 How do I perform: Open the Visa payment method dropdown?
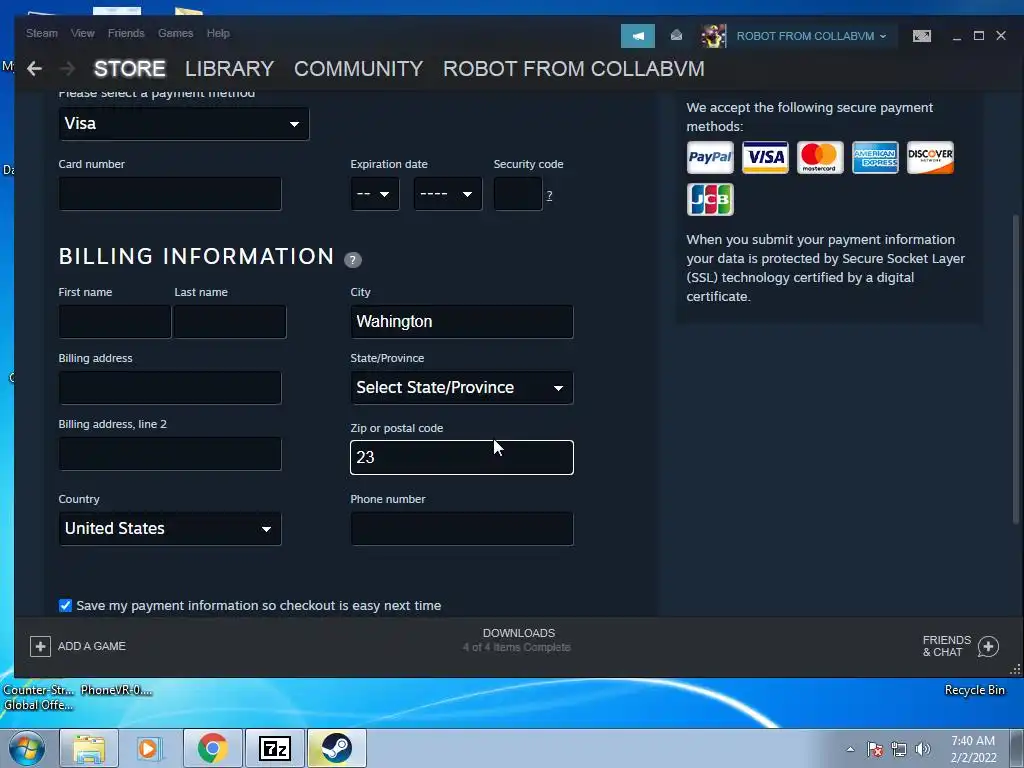(x=184, y=123)
